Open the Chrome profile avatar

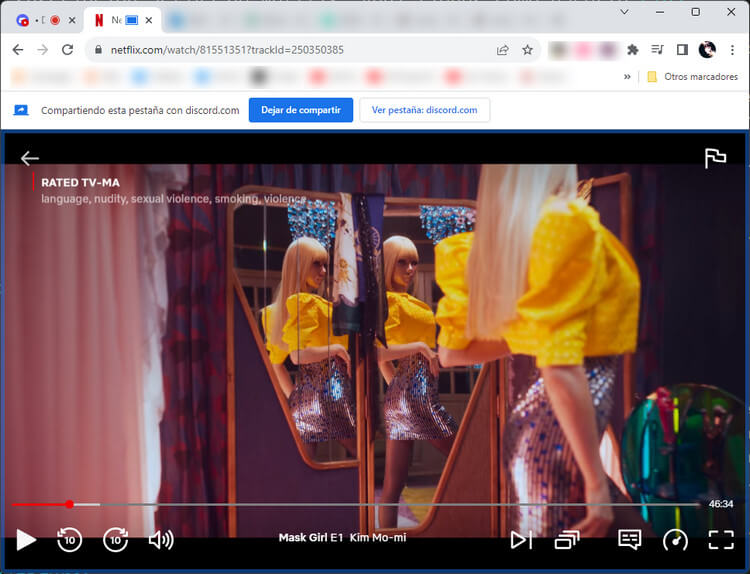[707, 50]
